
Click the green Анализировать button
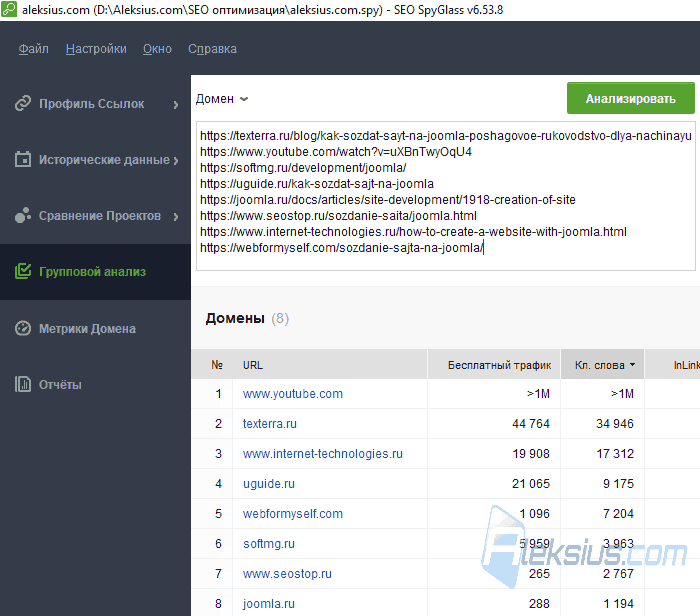pyautogui.click(x=630, y=98)
